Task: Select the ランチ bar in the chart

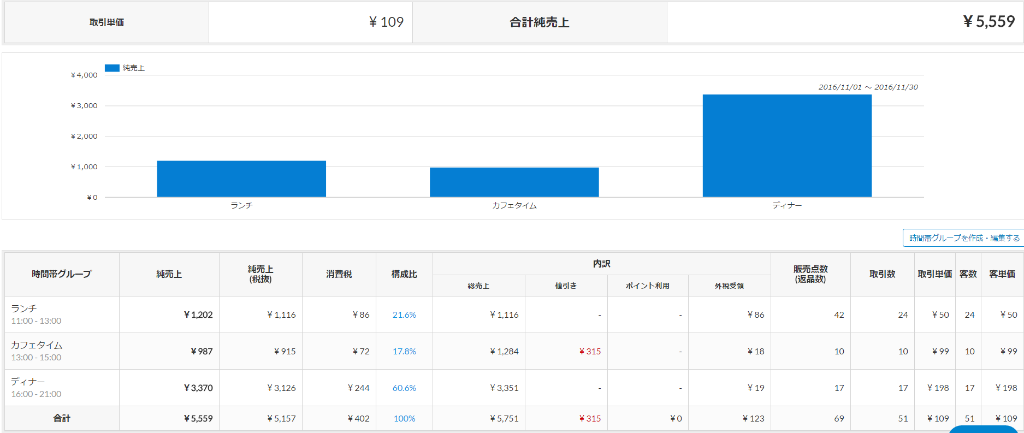Action: (x=241, y=179)
